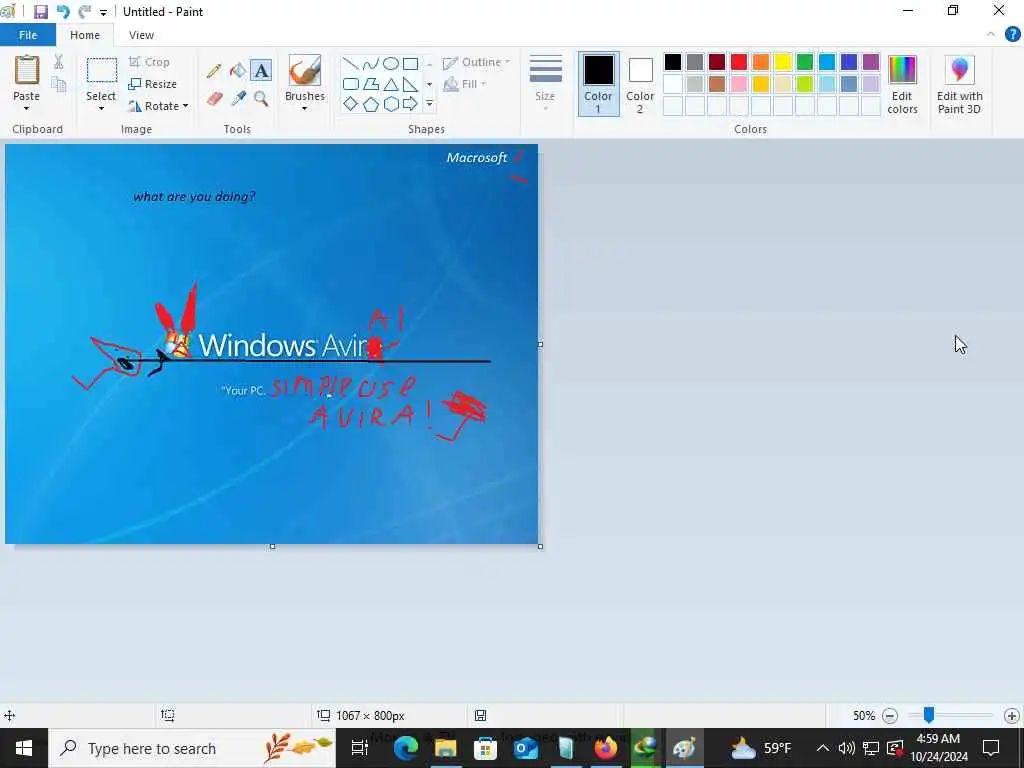Screen dimensions: 1024x768
Task: Open Edit colors dialog
Action: [x=903, y=84]
